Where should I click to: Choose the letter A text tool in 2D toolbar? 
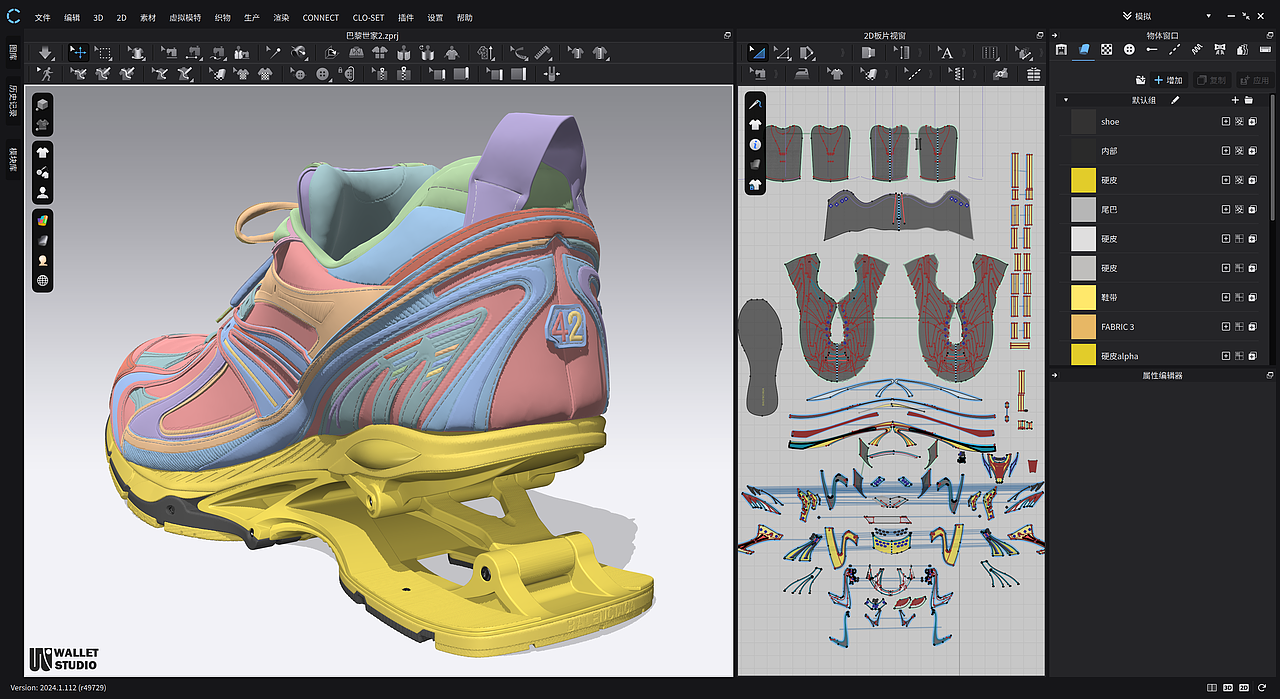coord(945,53)
